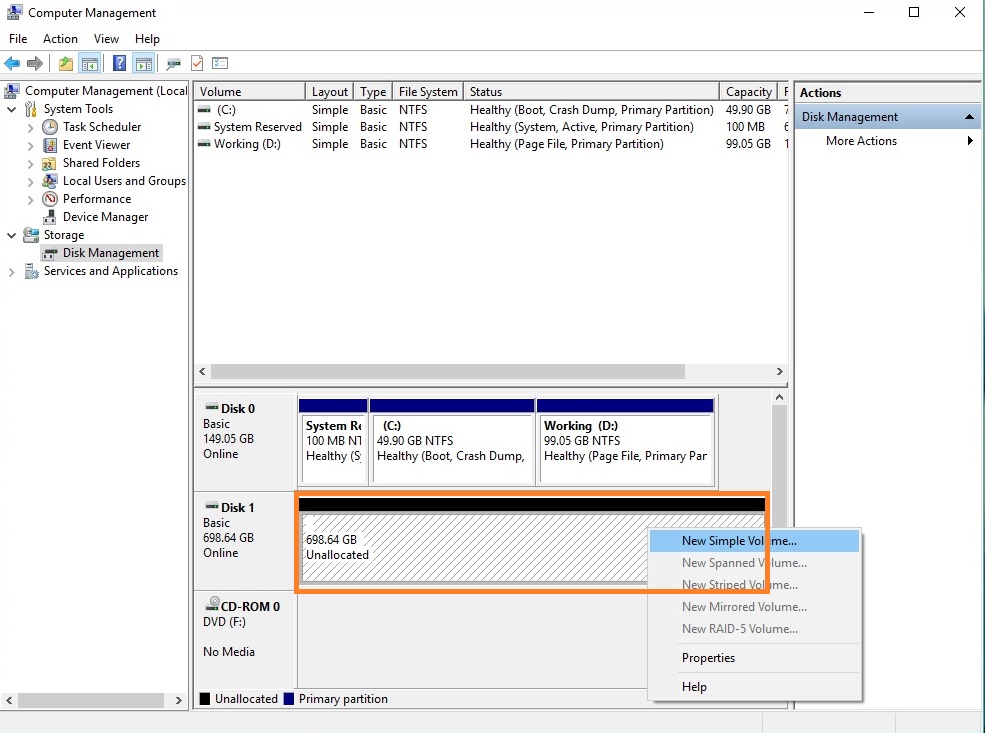This screenshot has height=733, width=985.
Task: Expand the Task Scheduler node
Action: pyautogui.click(x=31, y=128)
